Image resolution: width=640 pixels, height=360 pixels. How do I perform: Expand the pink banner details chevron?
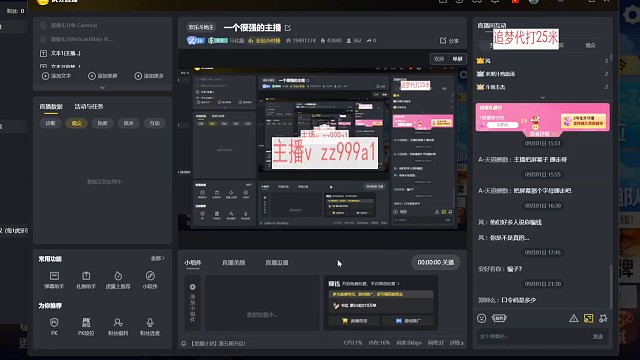[x=554, y=134]
